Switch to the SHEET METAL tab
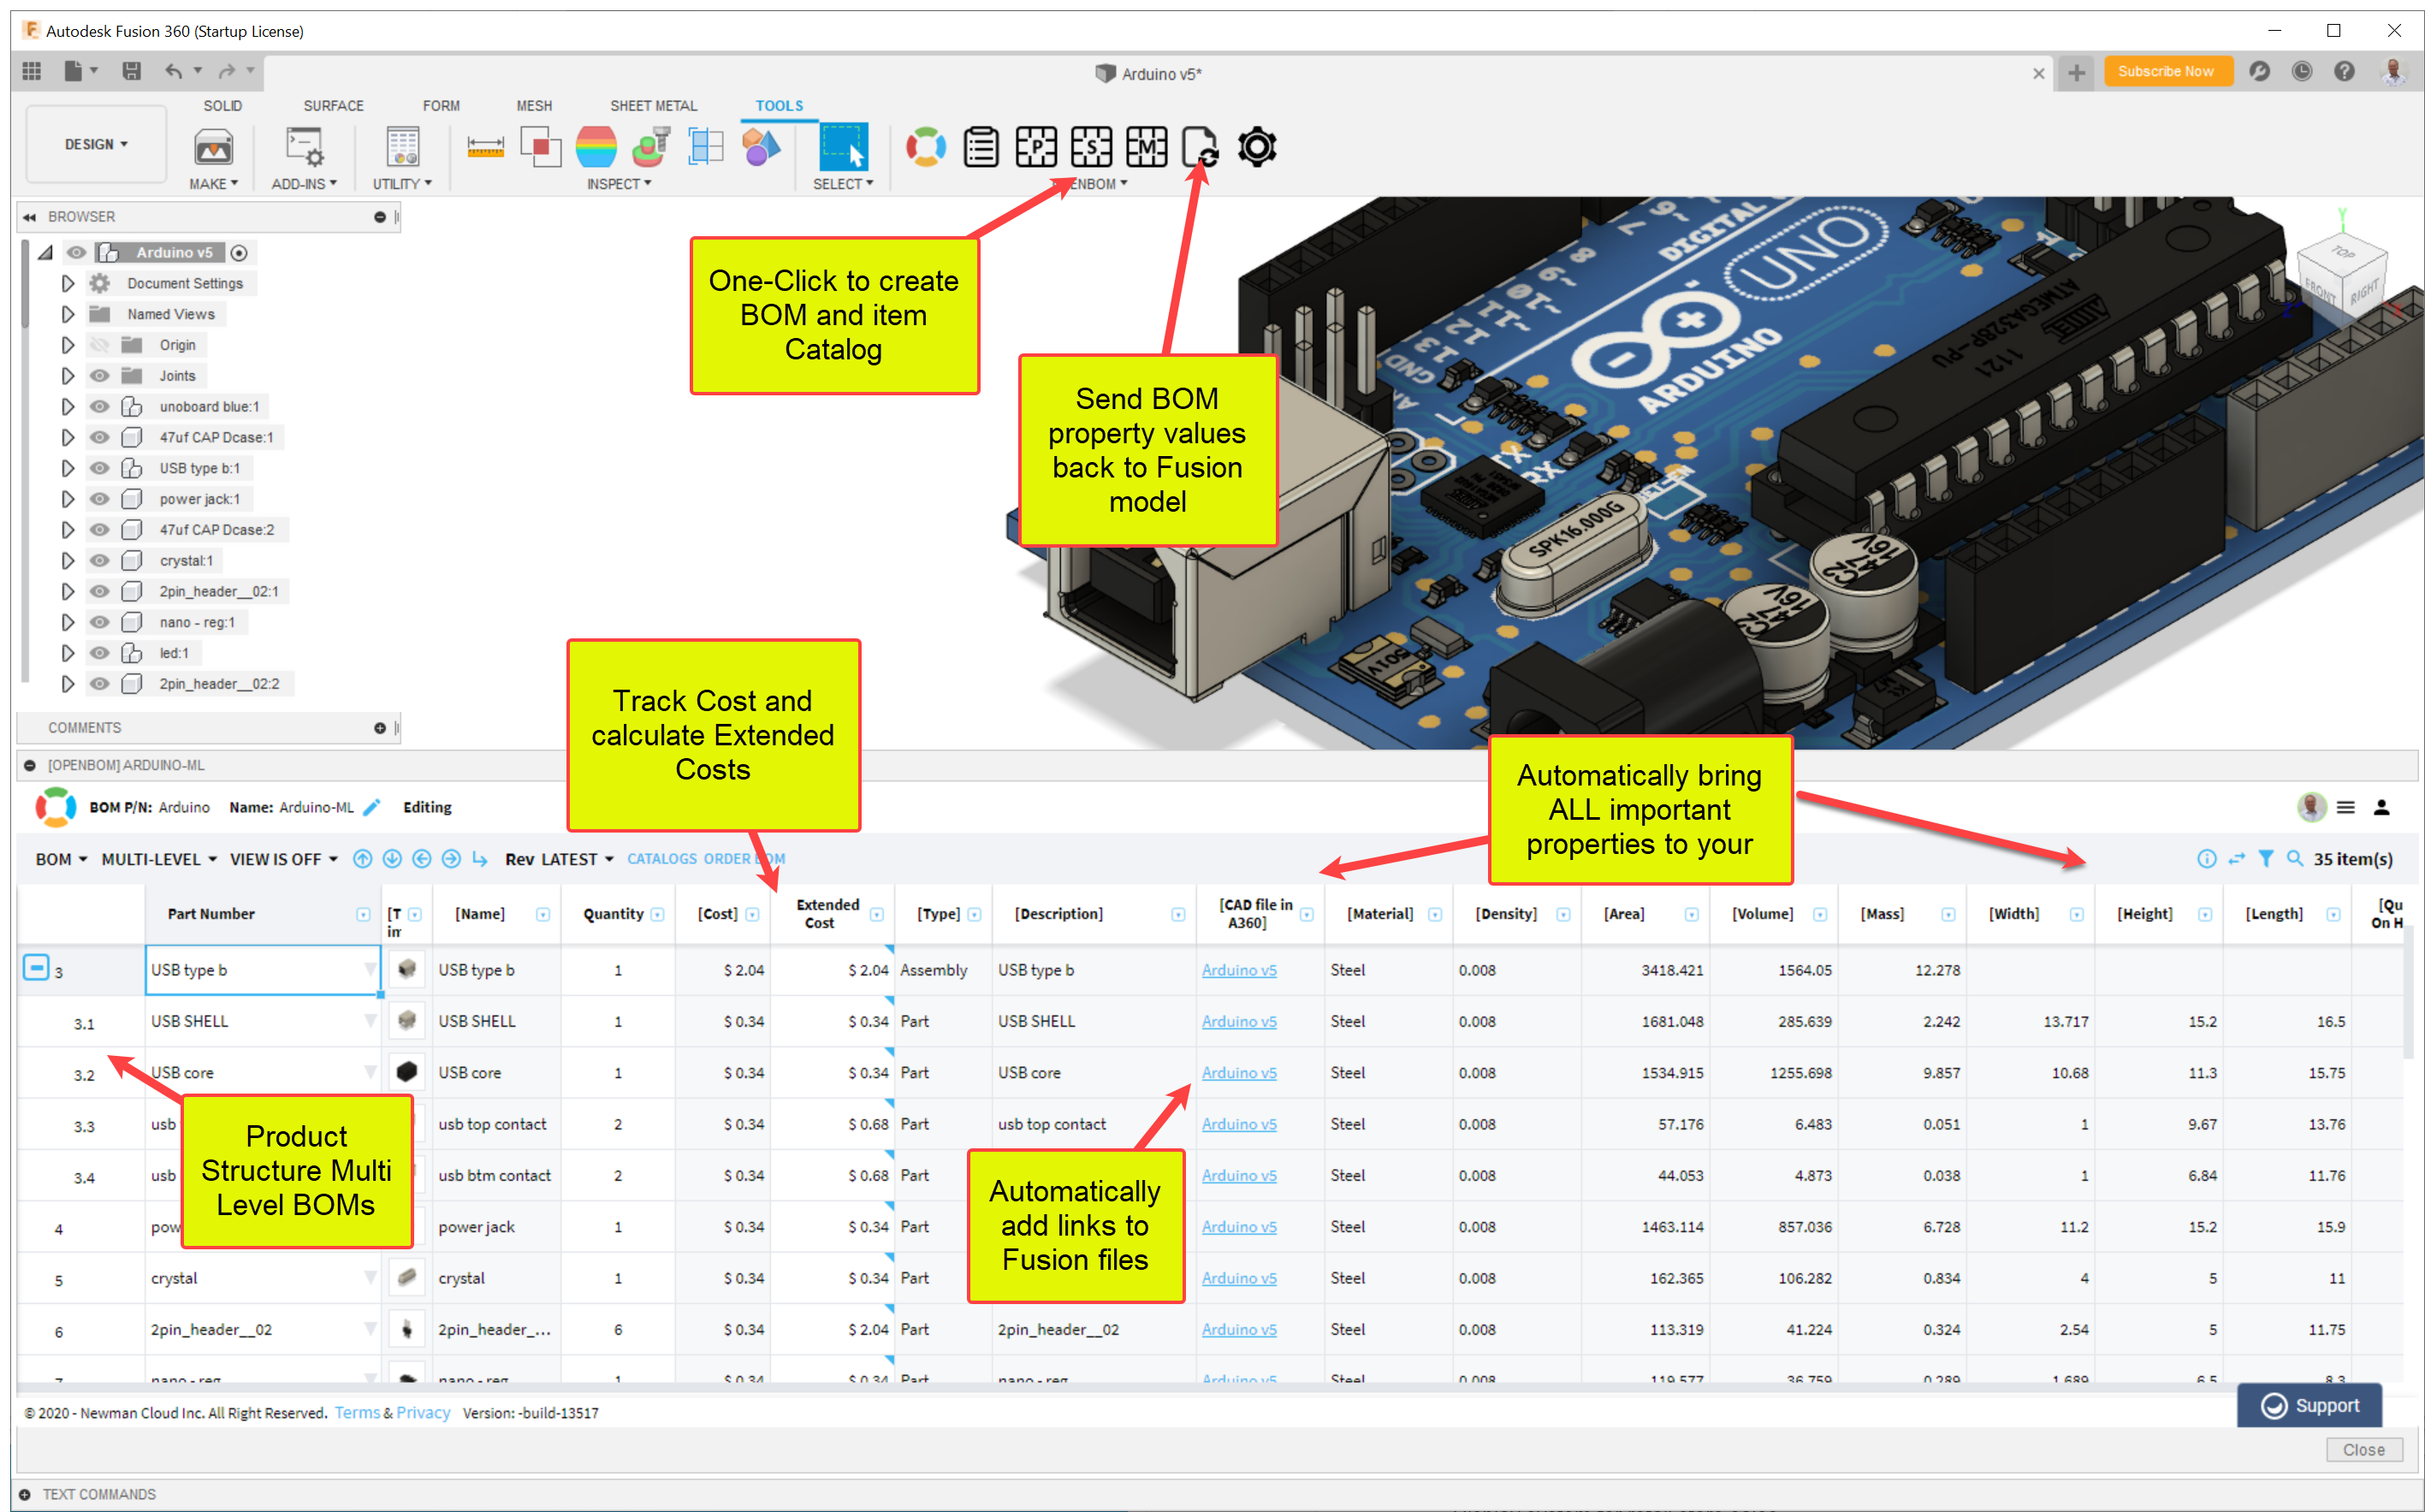The image size is (2425, 1512). tap(653, 105)
